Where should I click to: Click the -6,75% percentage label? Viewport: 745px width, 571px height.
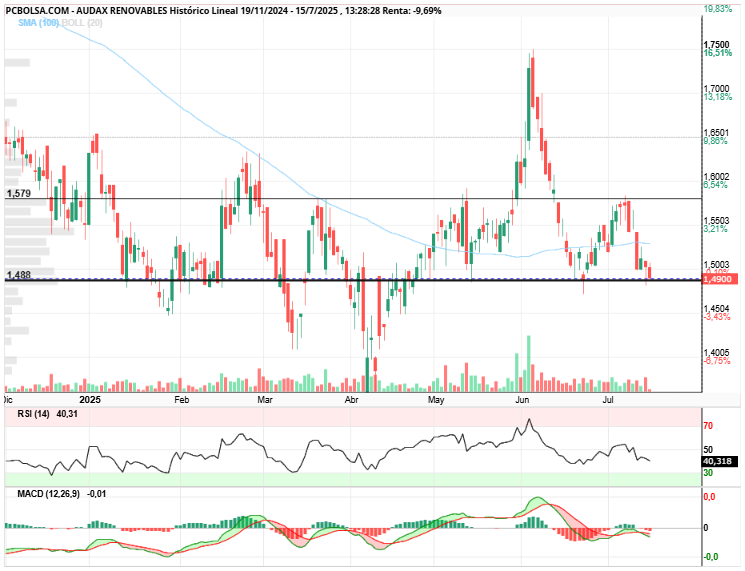click(x=717, y=361)
